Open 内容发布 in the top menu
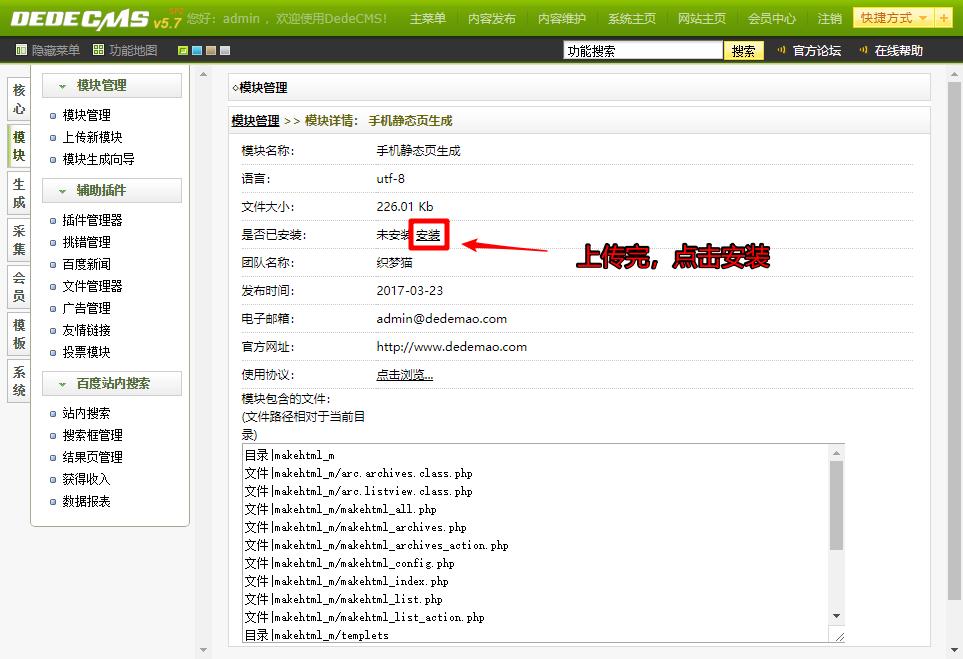The width and height of the screenshot is (963, 659). (x=492, y=19)
